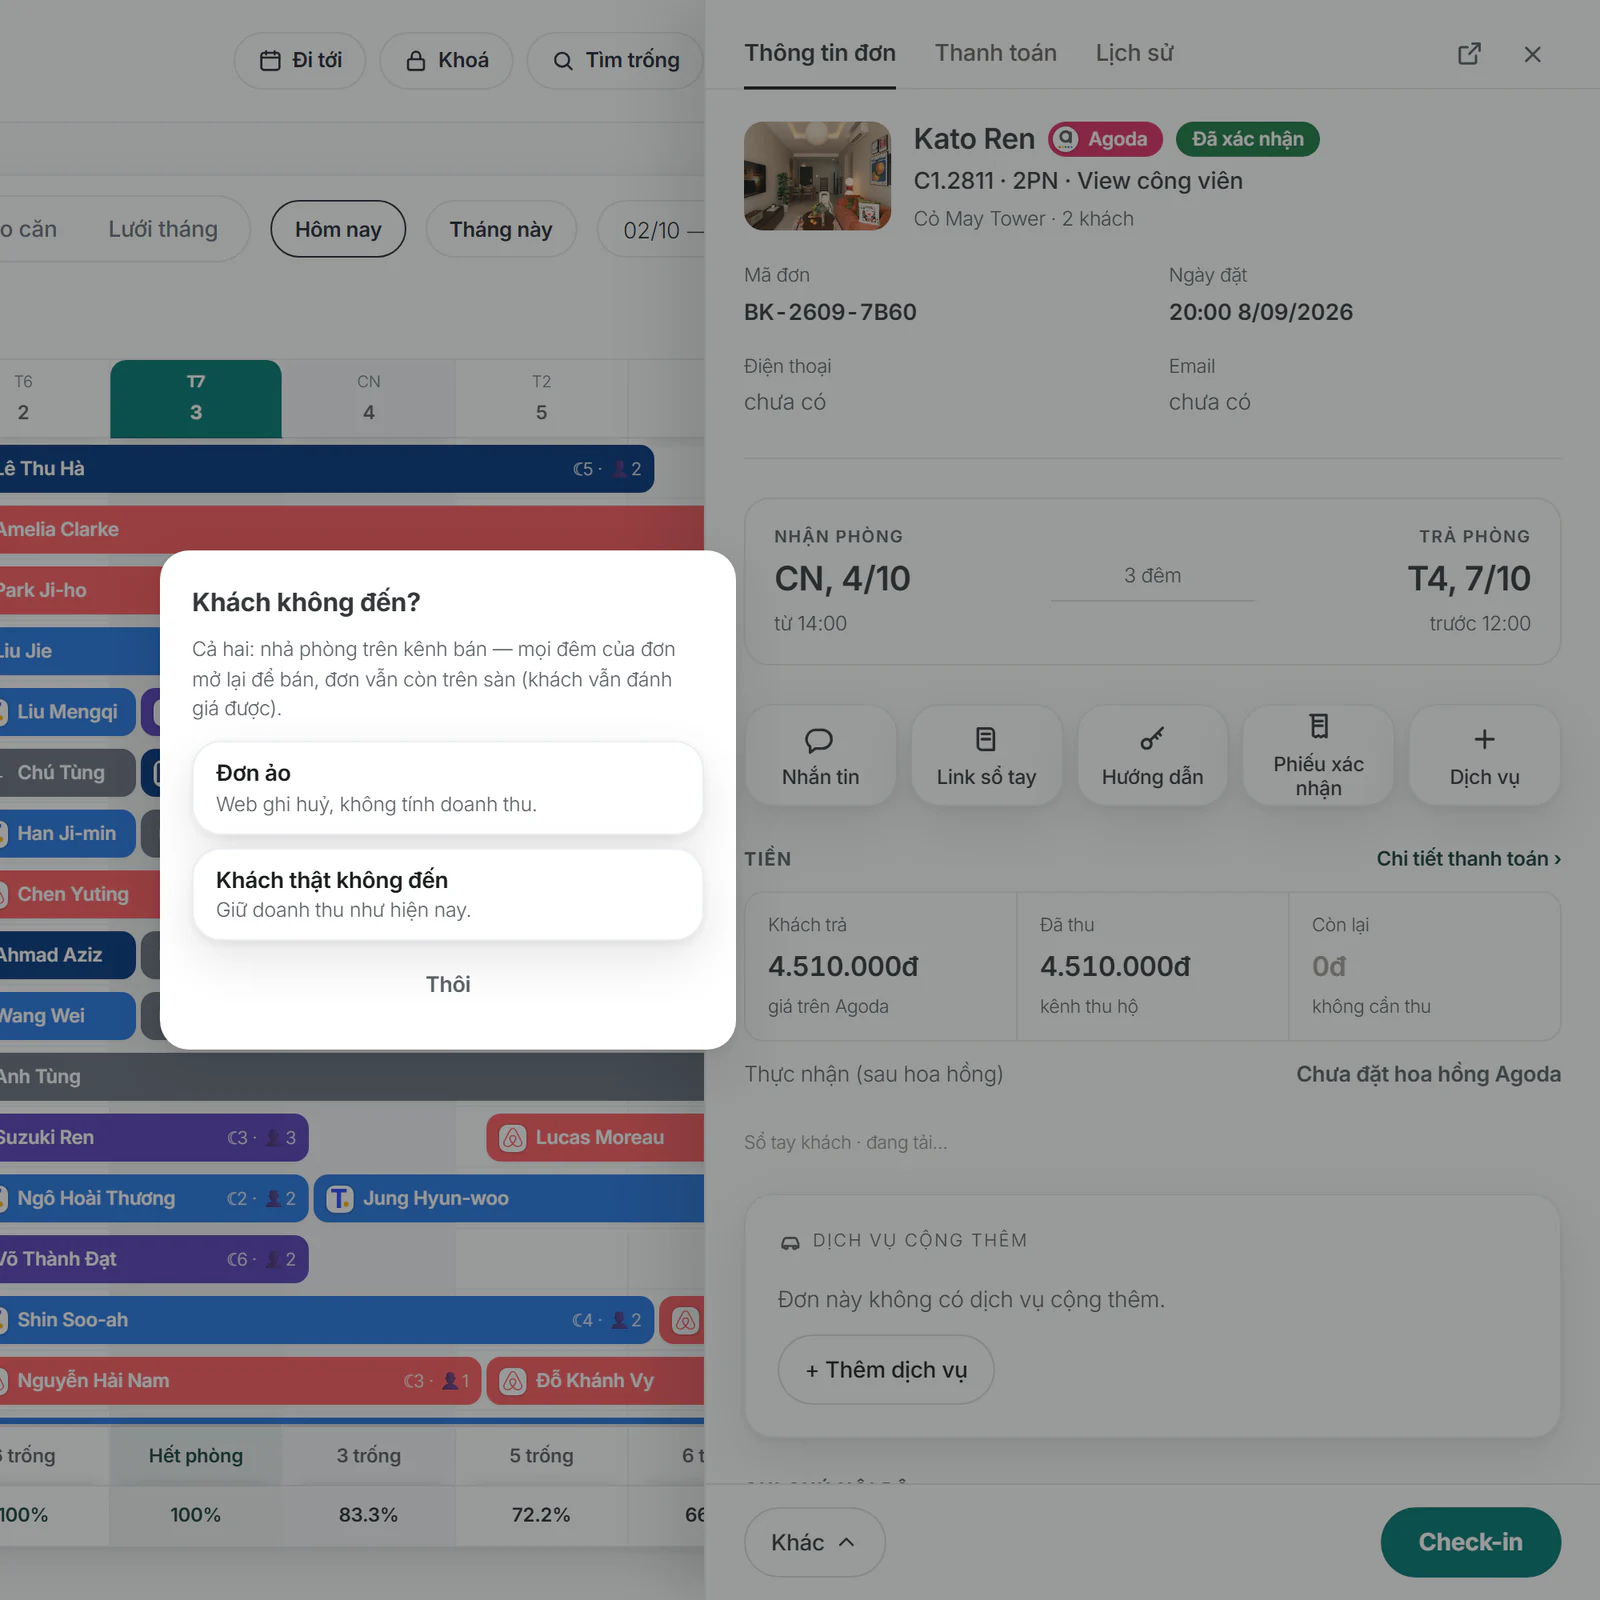Click calendar icon in Đi tới button
The height and width of the screenshot is (1600, 1600).
(x=270, y=61)
